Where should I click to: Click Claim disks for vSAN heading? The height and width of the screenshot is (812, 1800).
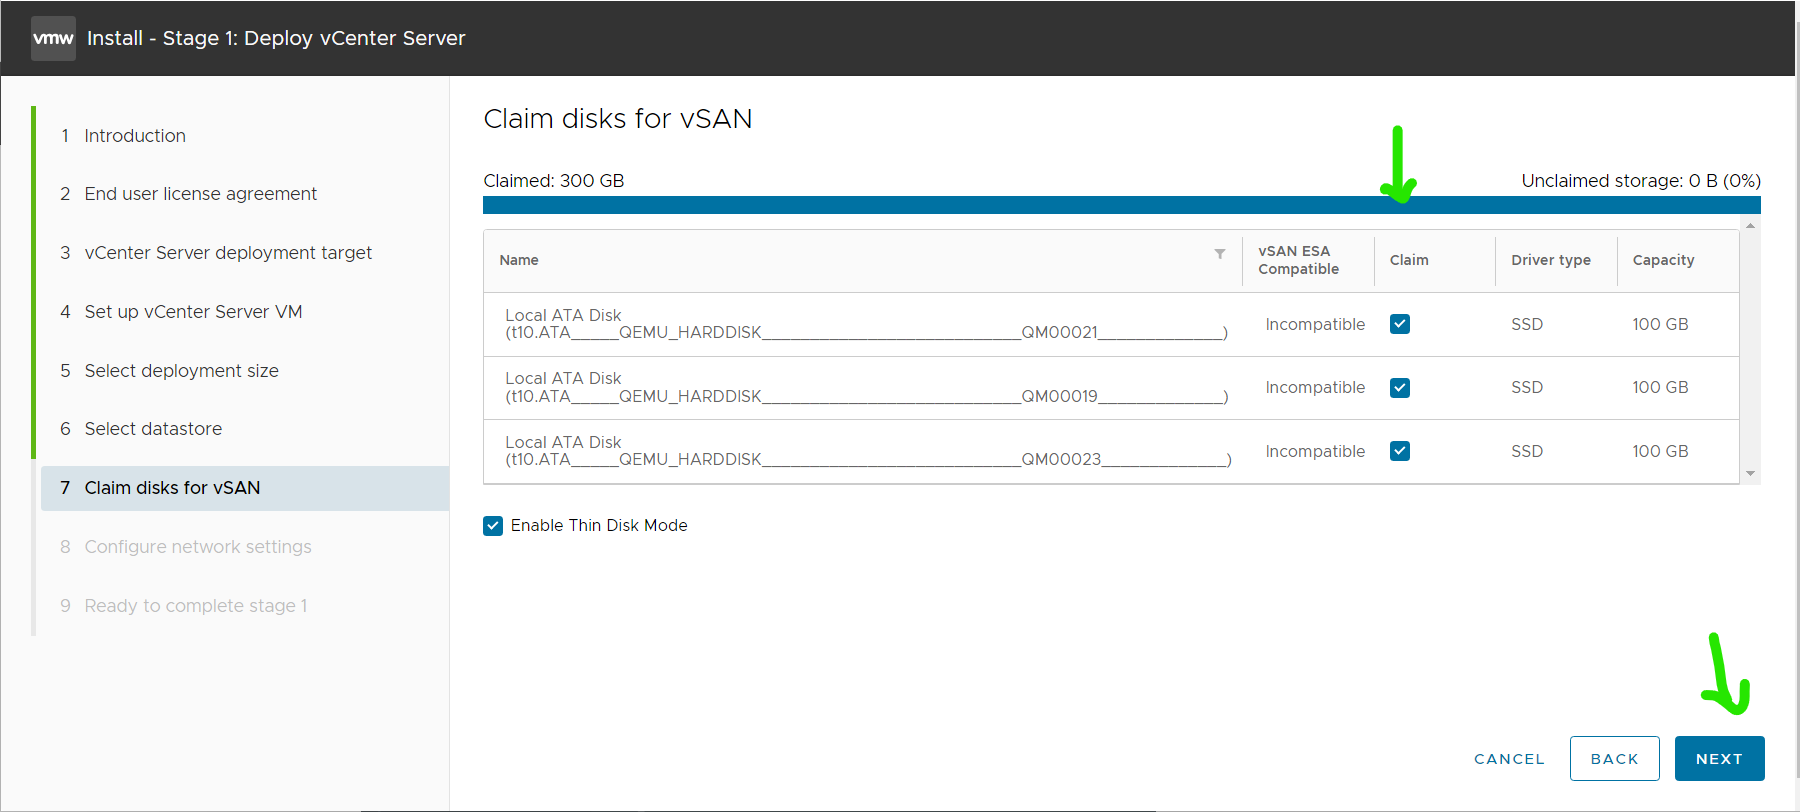pyautogui.click(x=618, y=119)
